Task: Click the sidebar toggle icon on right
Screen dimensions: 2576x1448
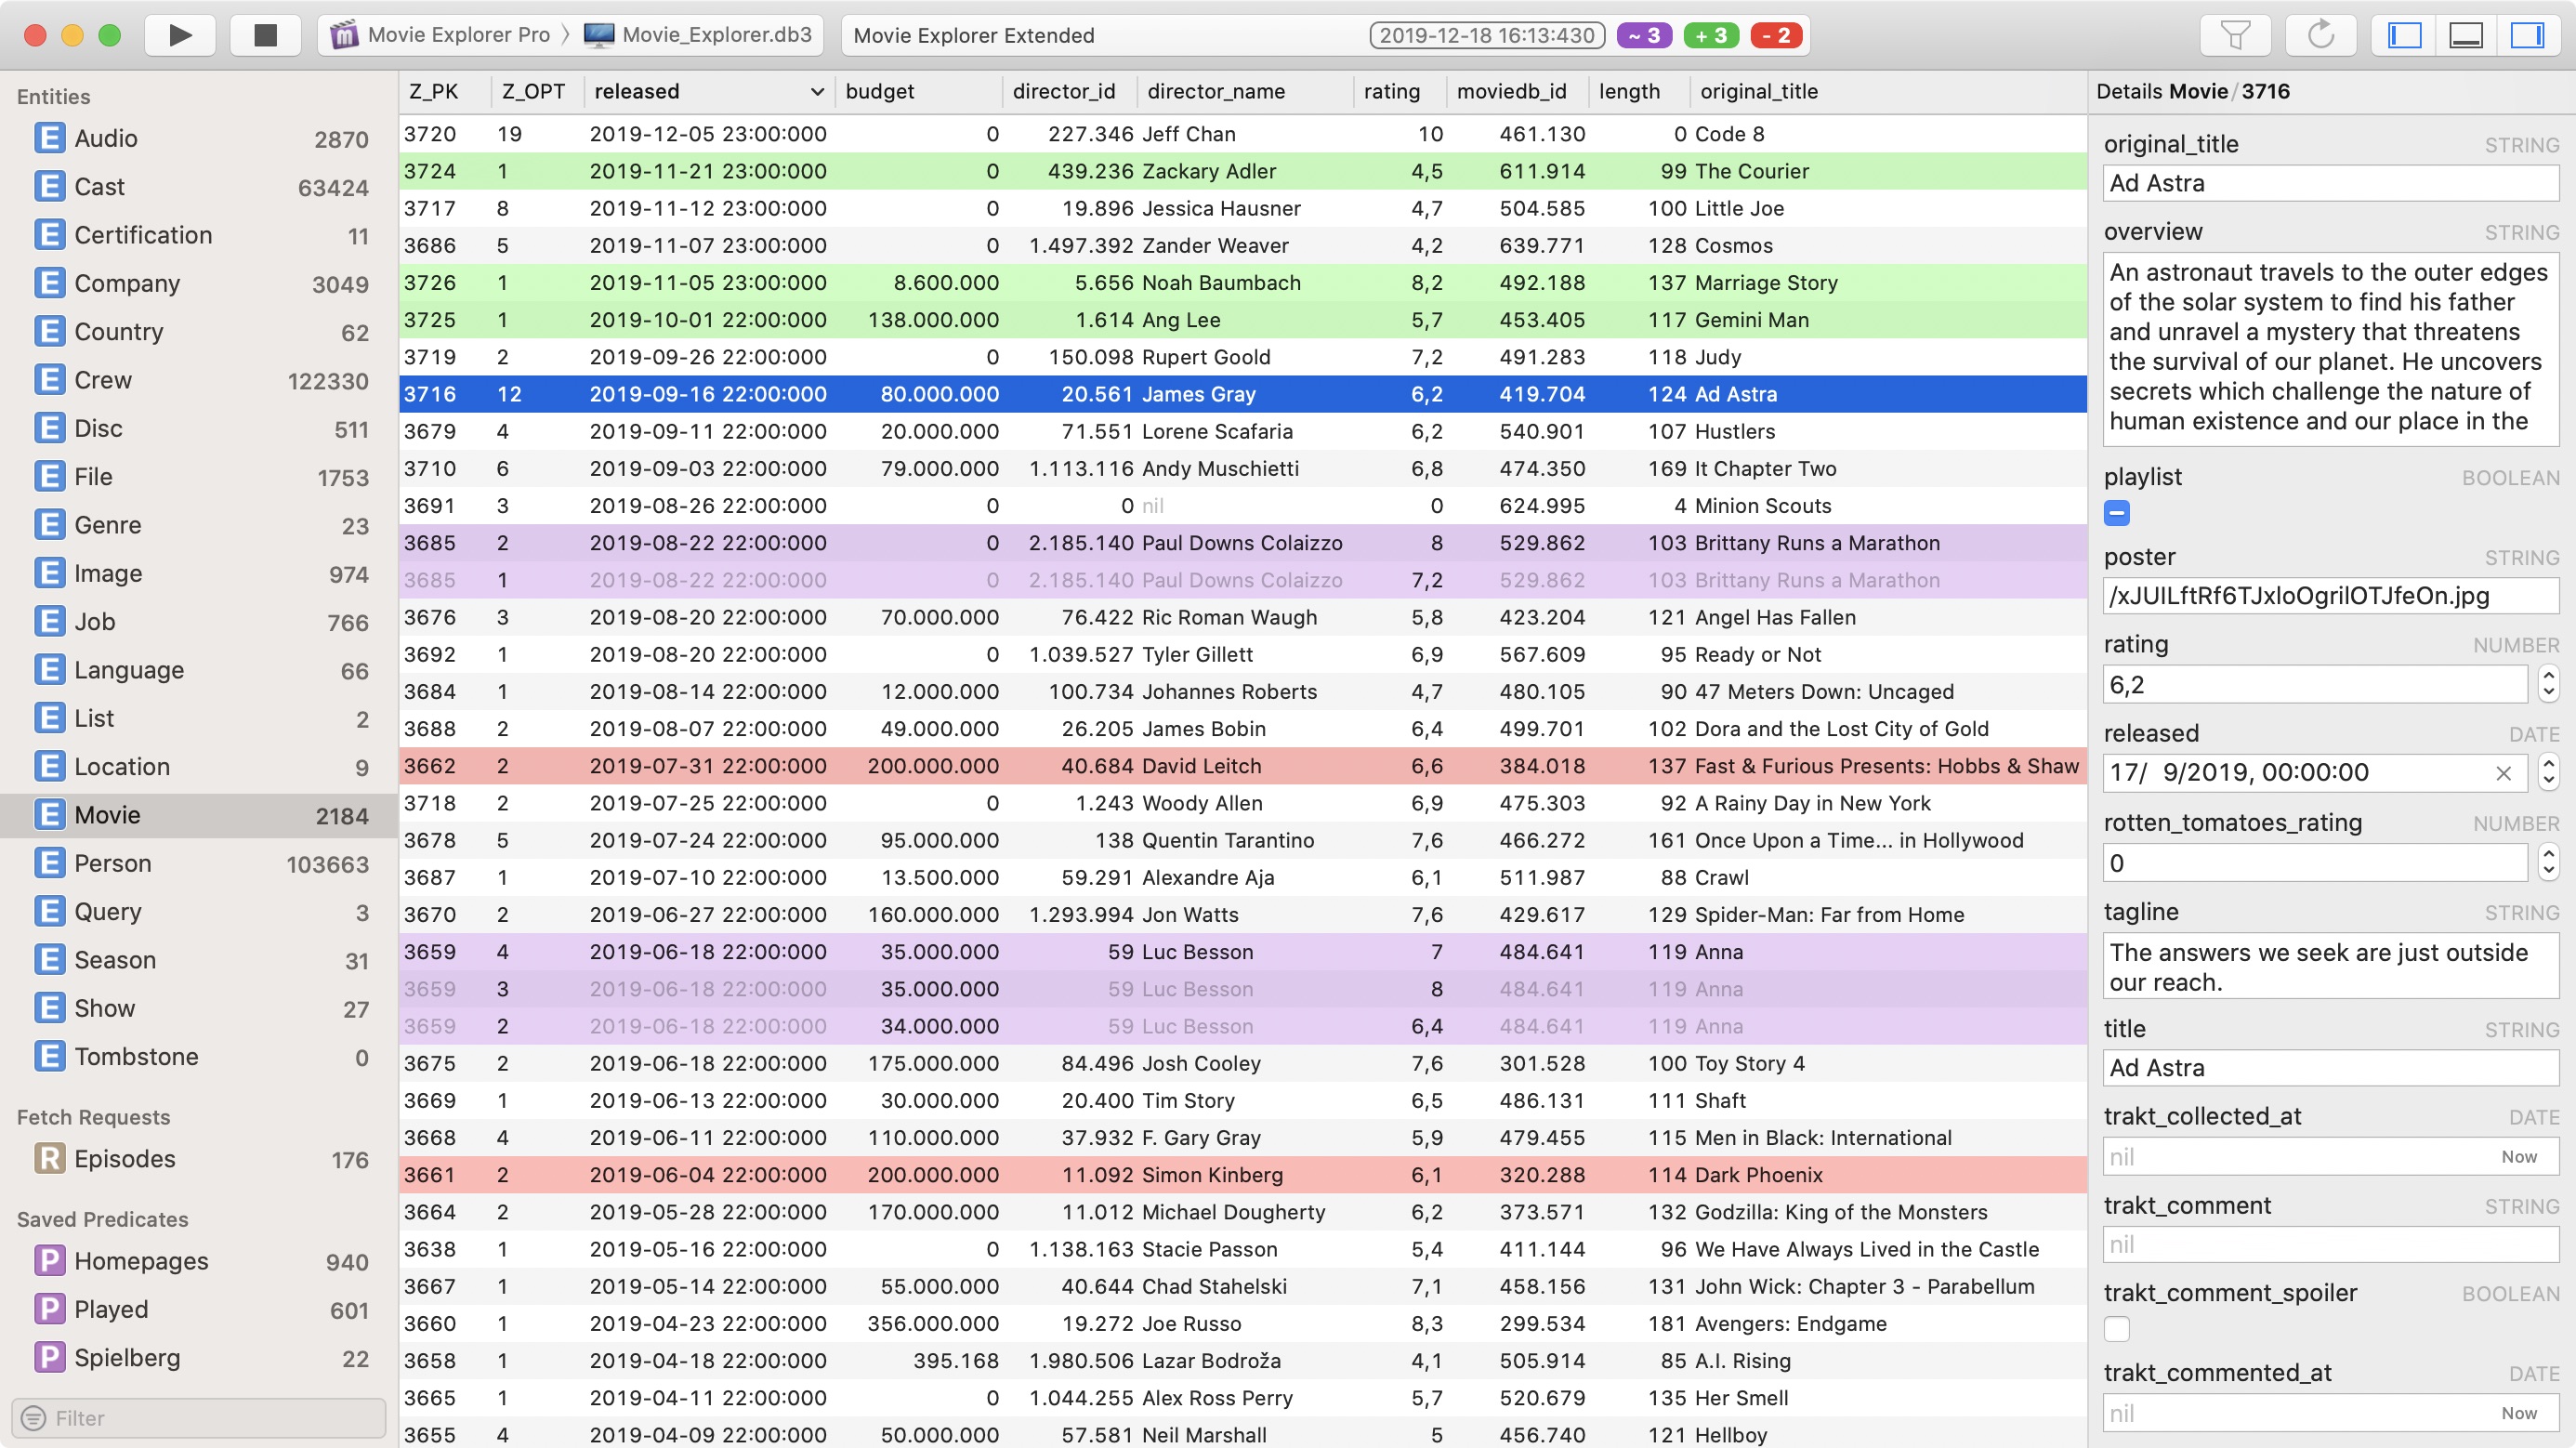Action: [2541, 33]
